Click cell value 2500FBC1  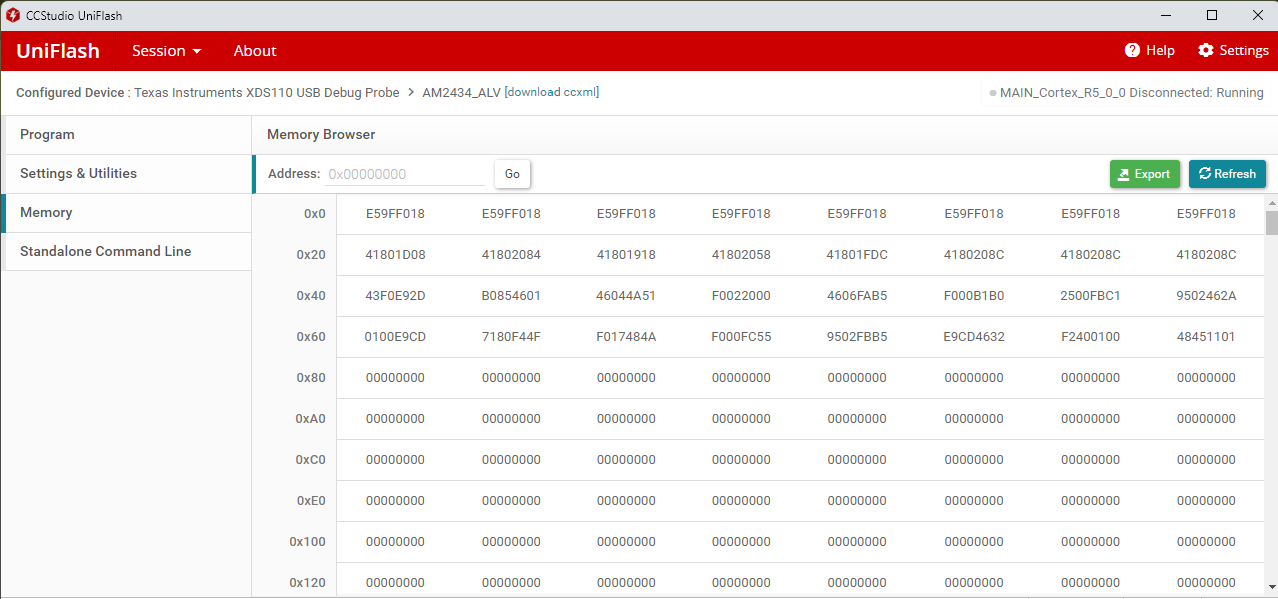(1090, 296)
